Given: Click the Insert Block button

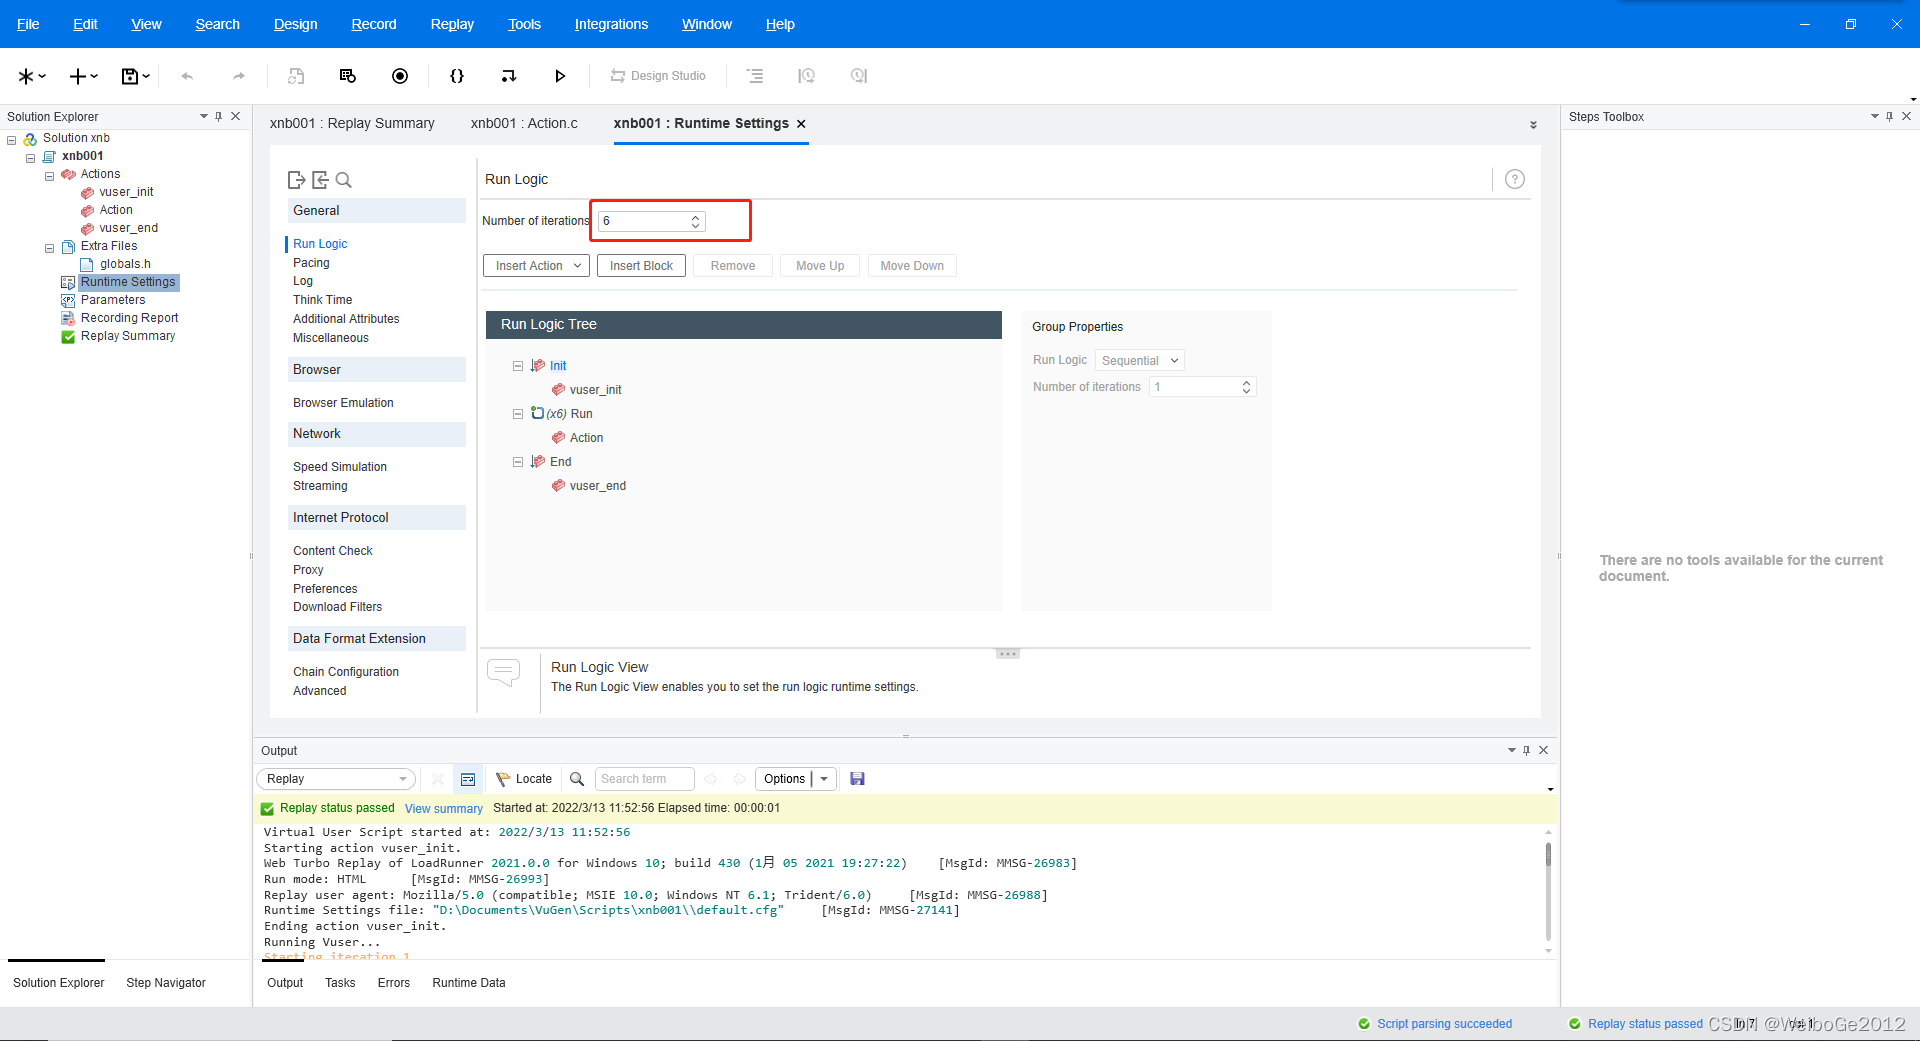Looking at the screenshot, I should (x=641, y=266).
